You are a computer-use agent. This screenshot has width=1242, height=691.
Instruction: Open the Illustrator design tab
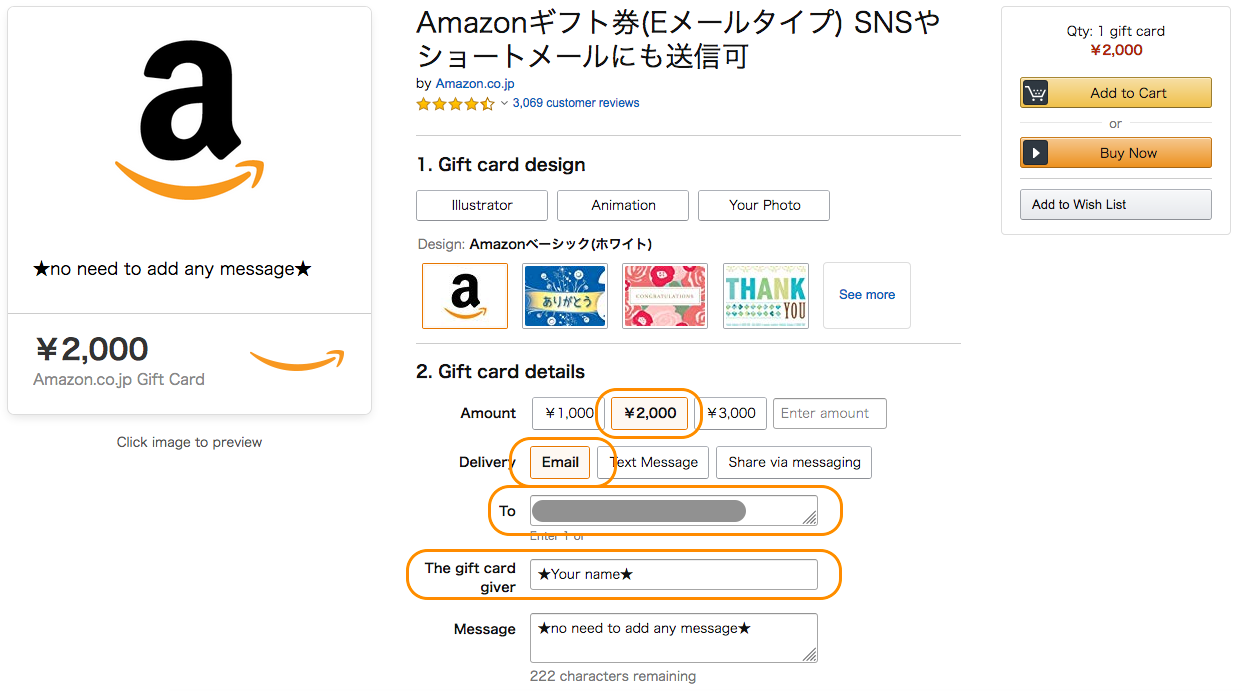[482, 205]
